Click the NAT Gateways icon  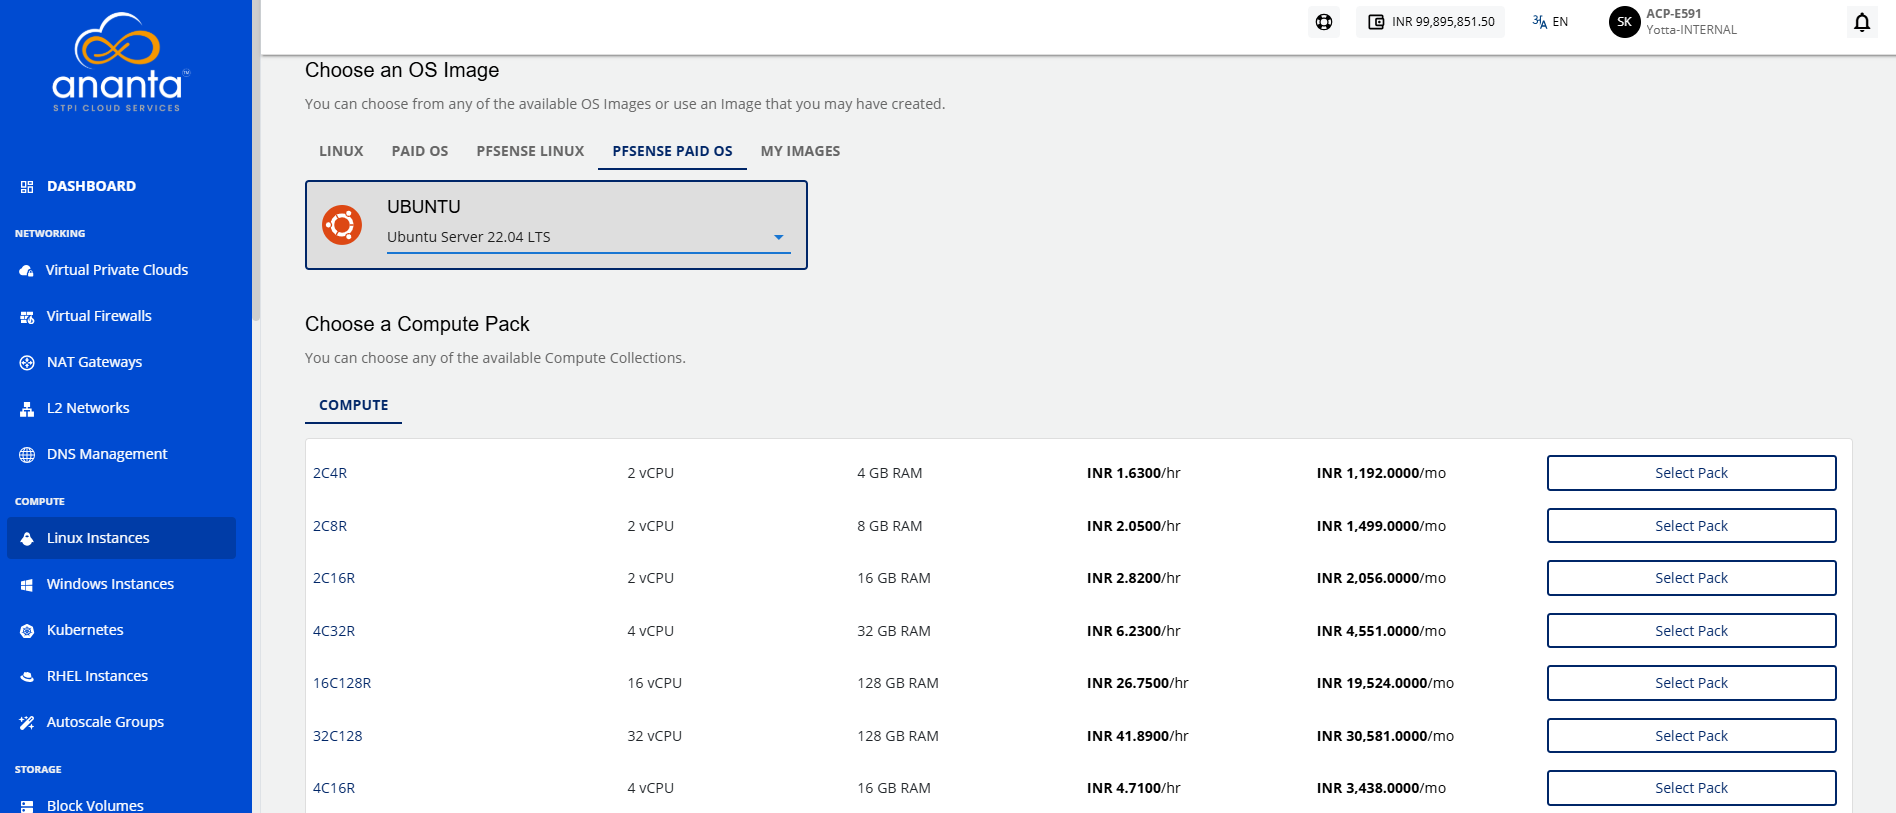tap(27, 363)
